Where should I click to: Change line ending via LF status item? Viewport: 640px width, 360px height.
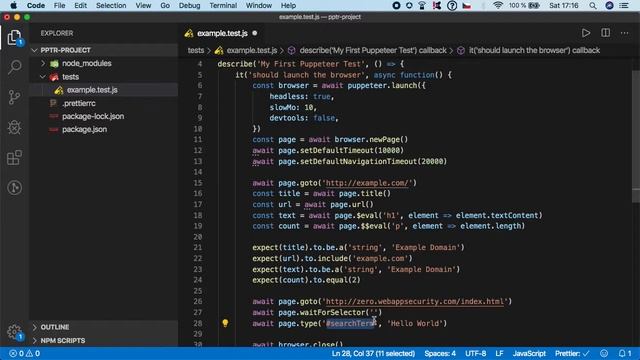(x=499, y=353)
